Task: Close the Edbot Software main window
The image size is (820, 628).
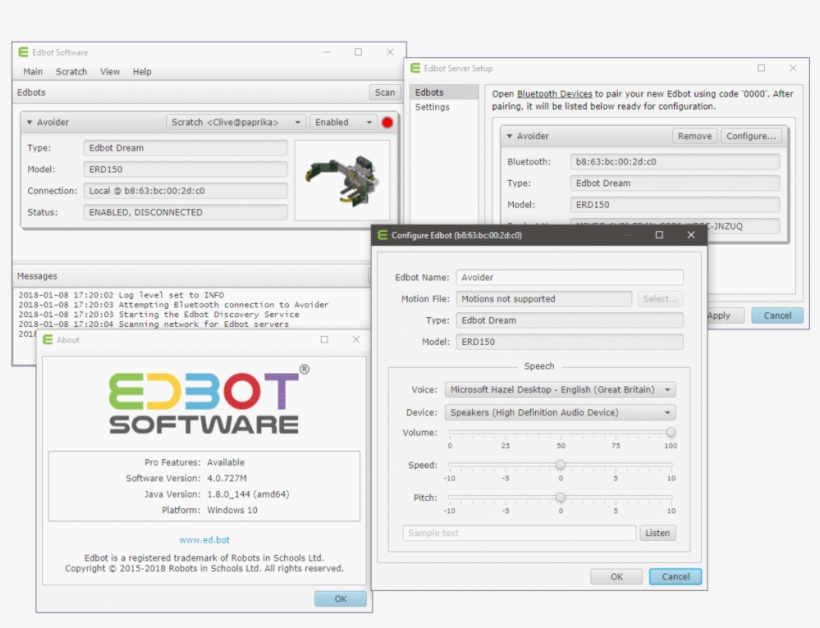Action: click(390, 52)
